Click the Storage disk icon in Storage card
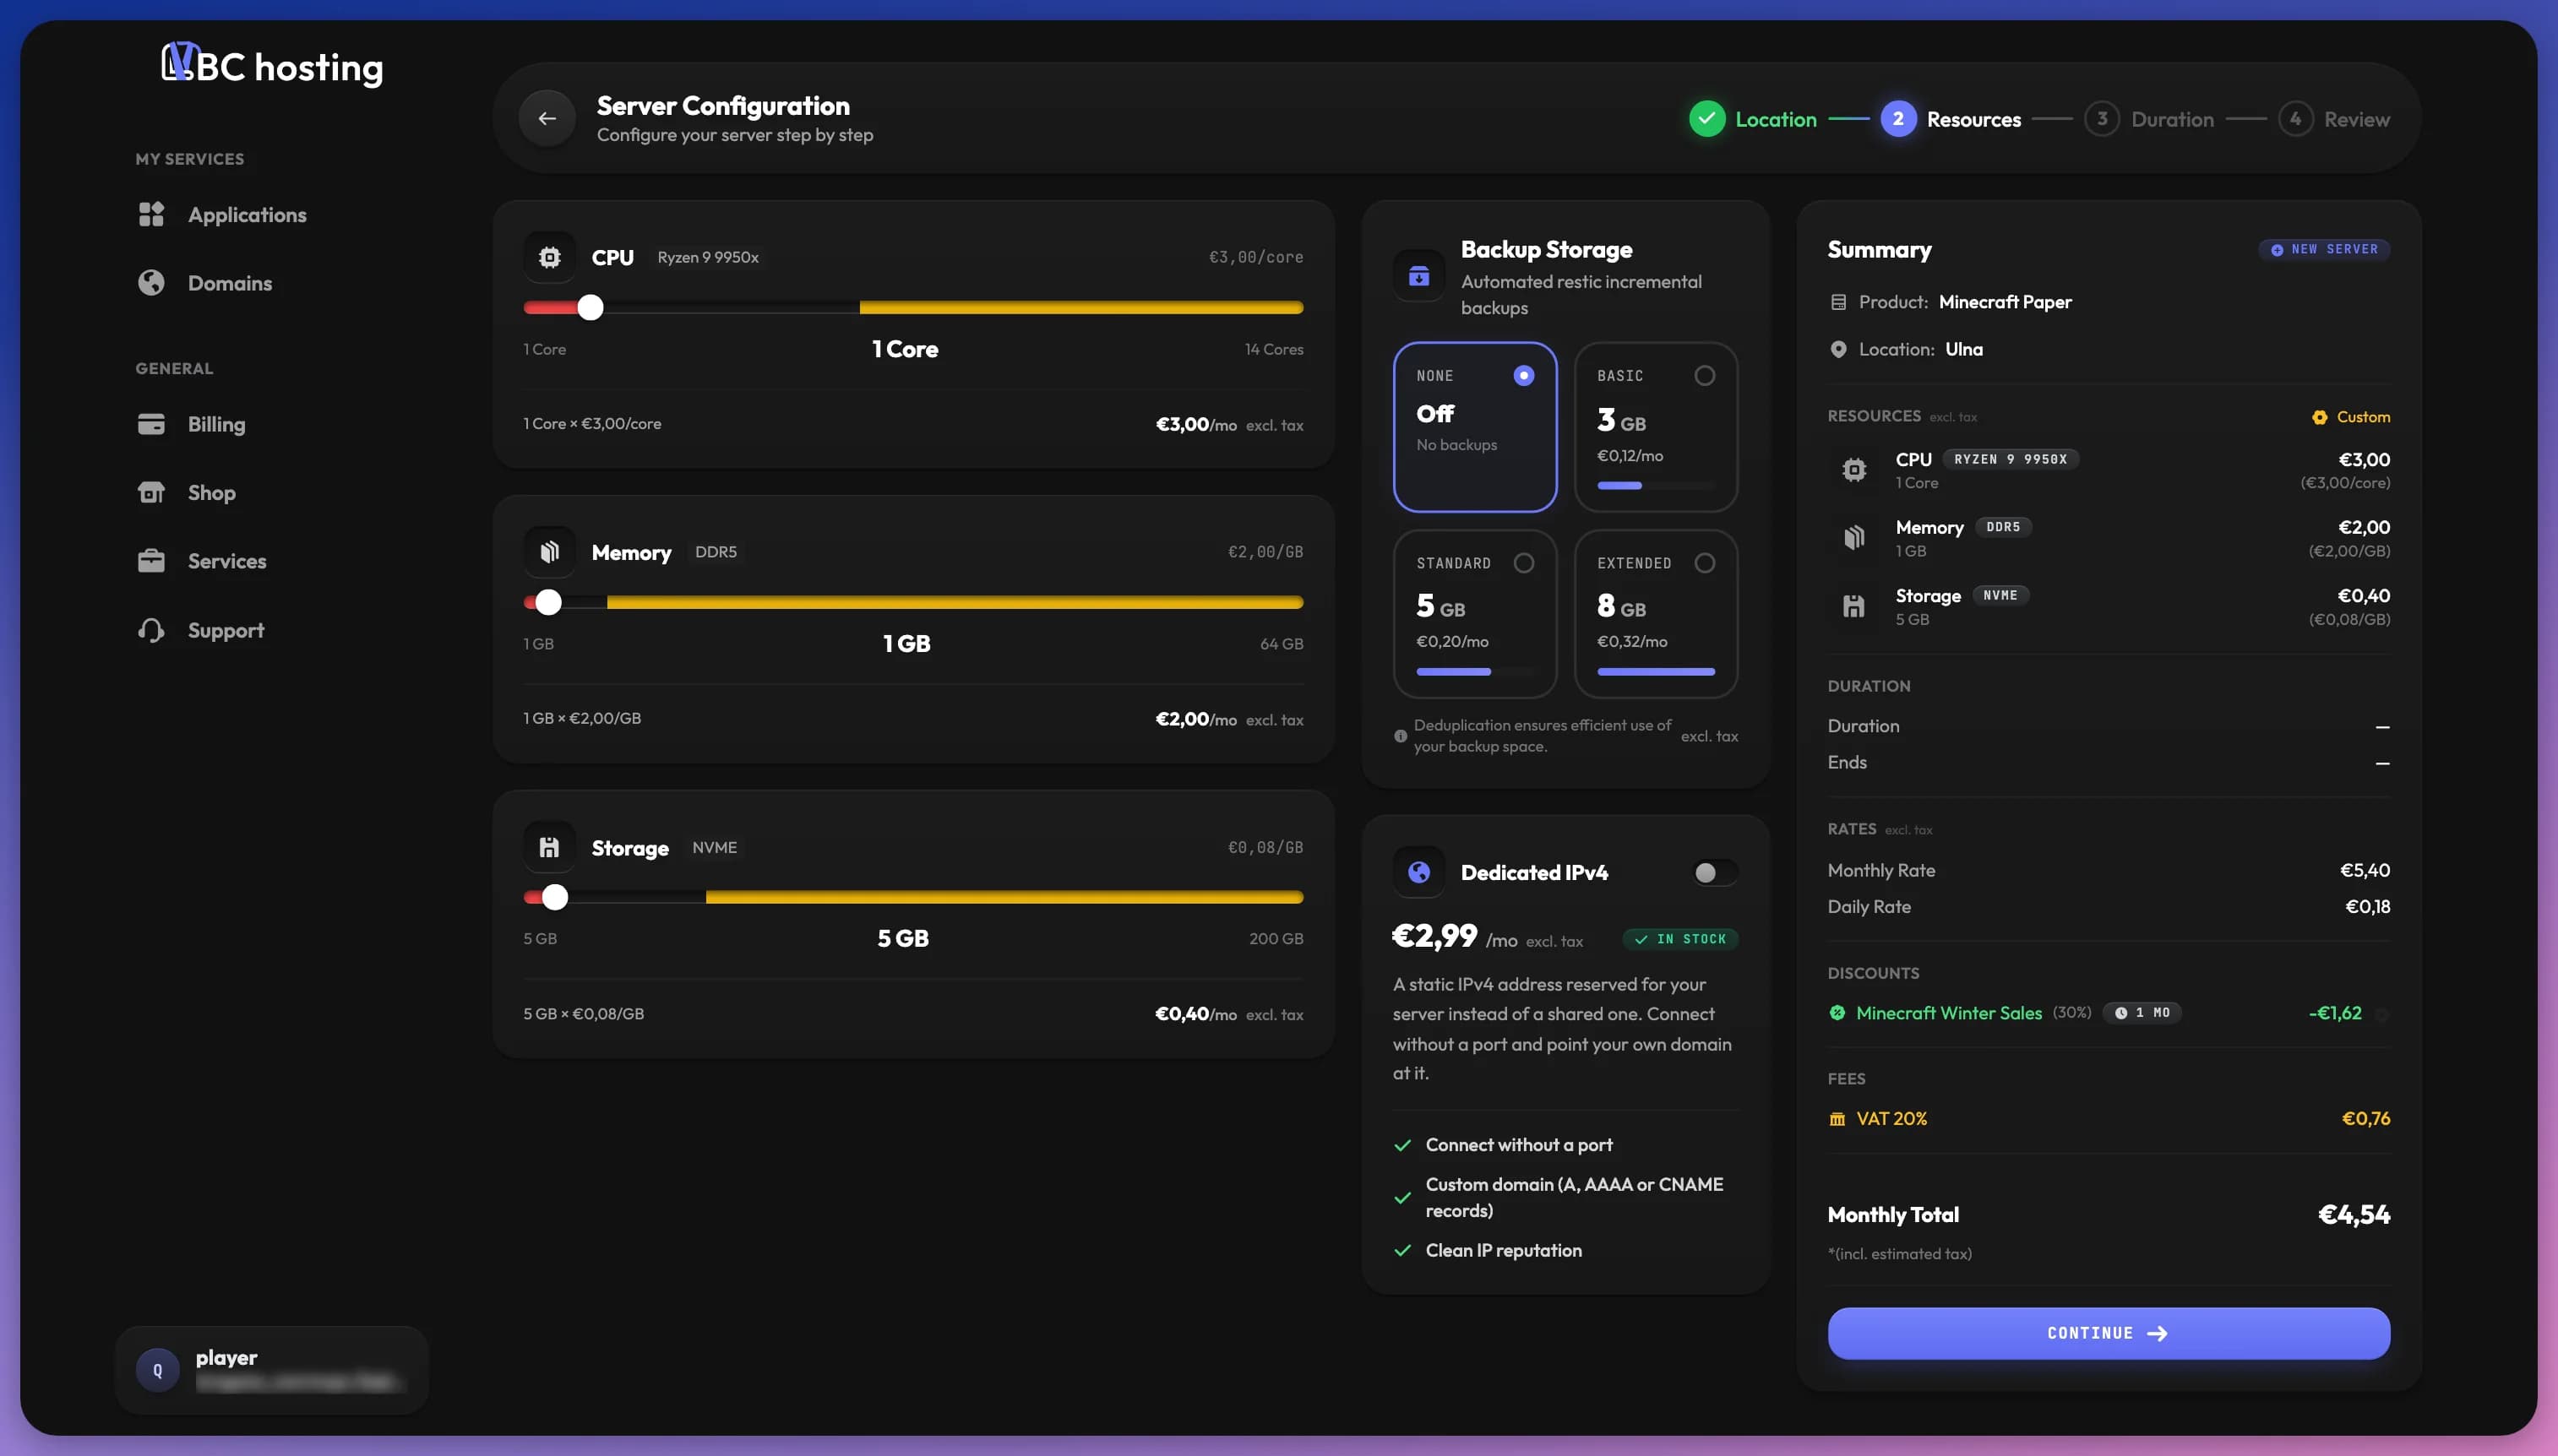Screen dimensions: 2558x1456 [x=549, y=847]
